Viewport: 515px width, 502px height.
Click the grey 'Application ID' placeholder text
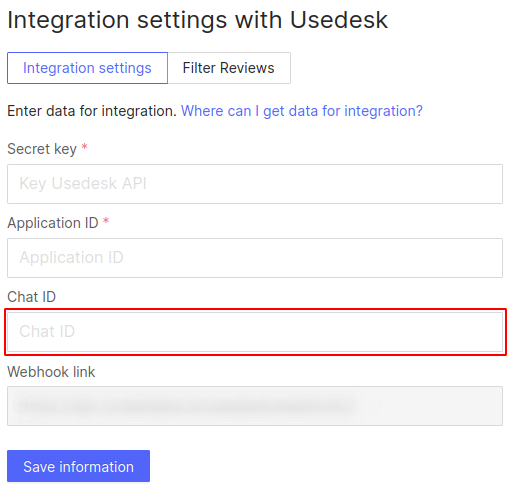tap(71, 257)
